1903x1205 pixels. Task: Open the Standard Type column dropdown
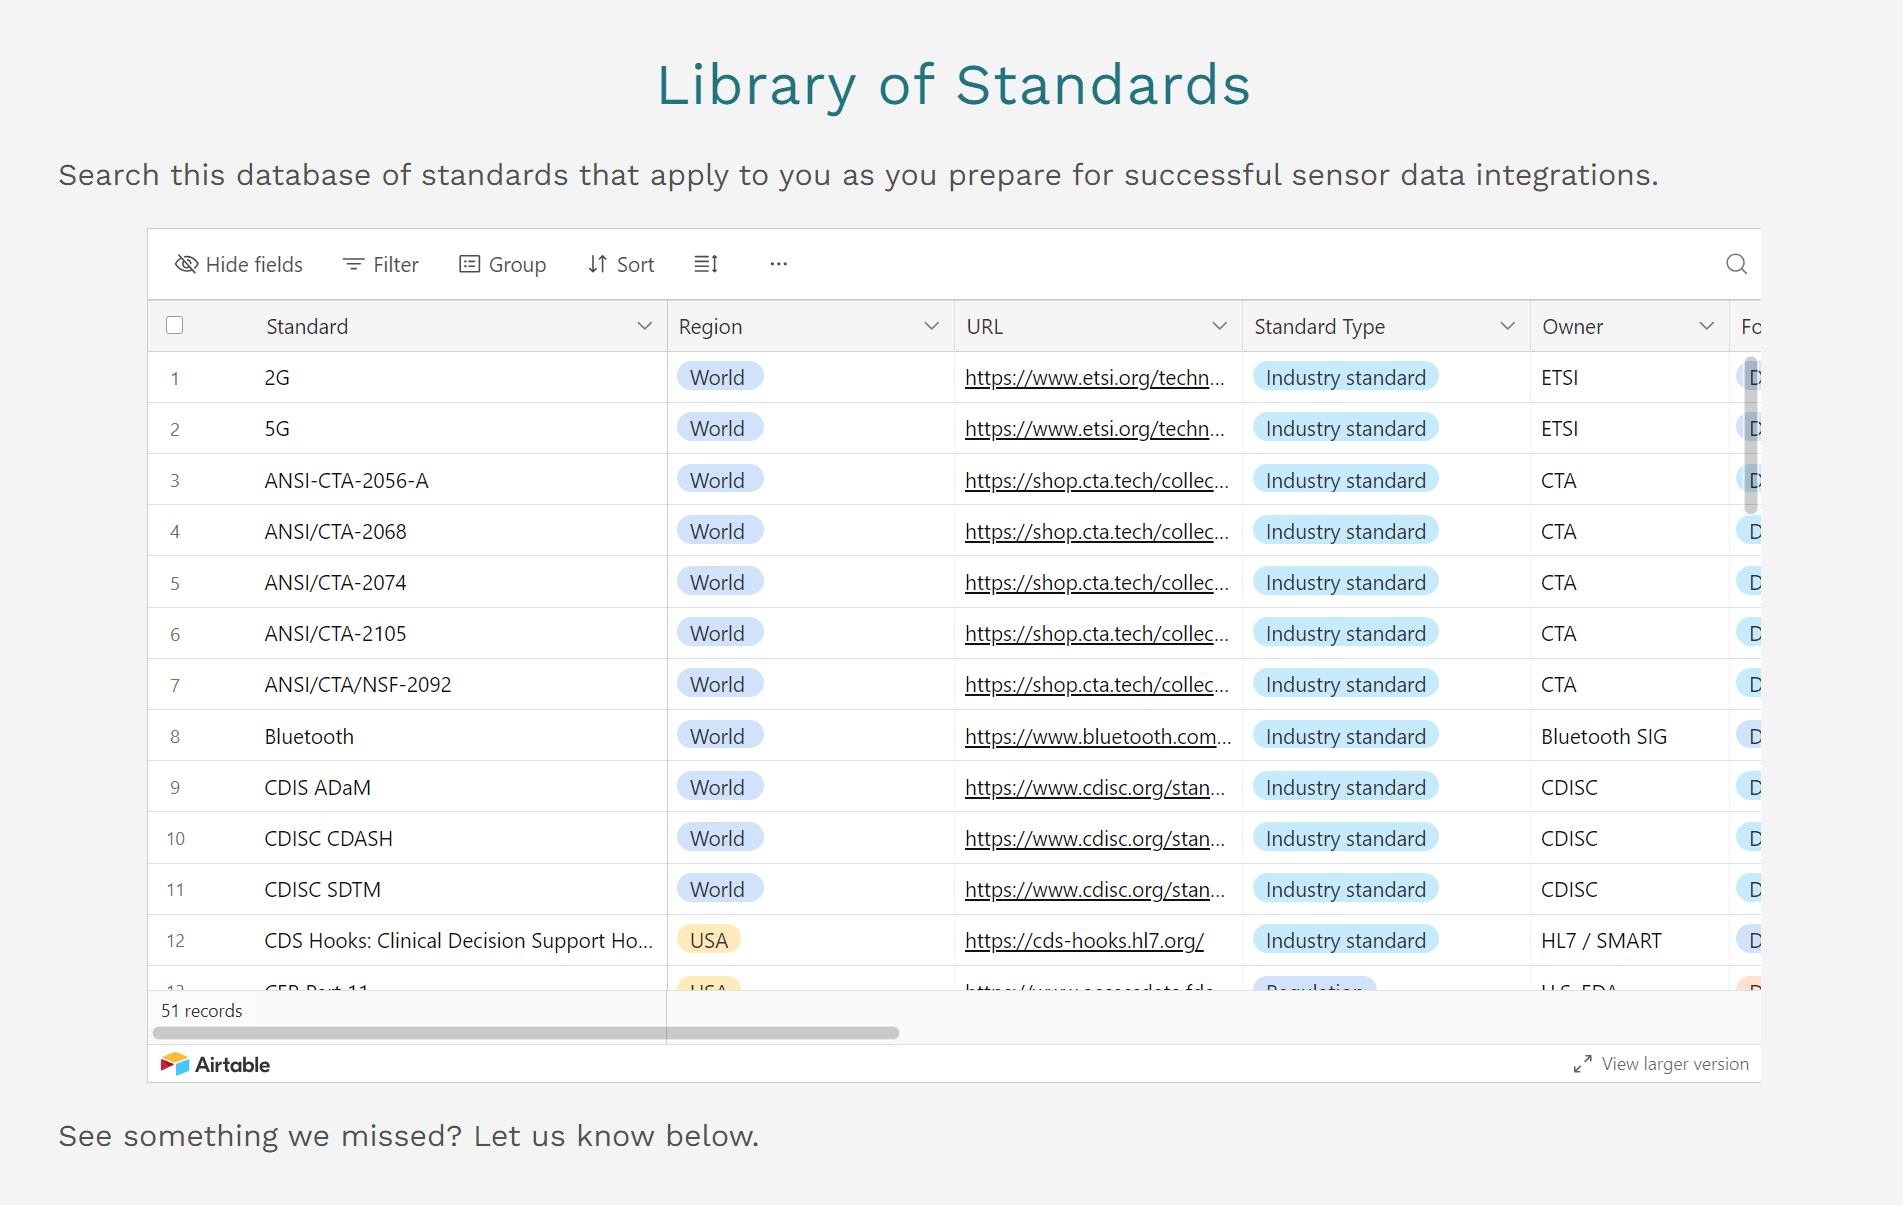(x=1508, y=326)
